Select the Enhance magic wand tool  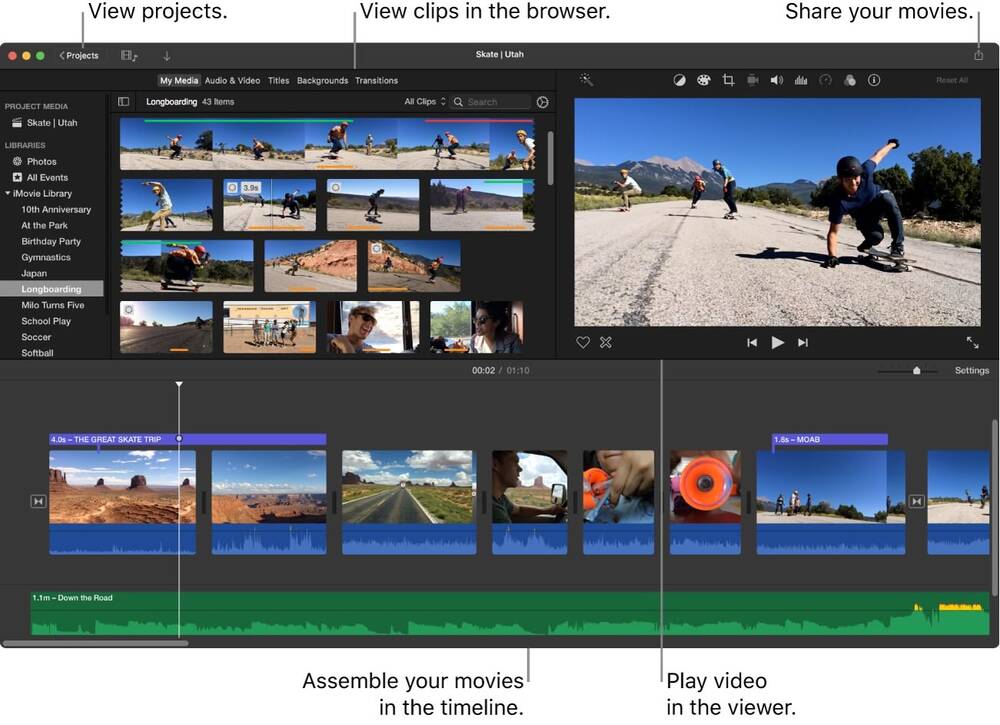(585, 80)
